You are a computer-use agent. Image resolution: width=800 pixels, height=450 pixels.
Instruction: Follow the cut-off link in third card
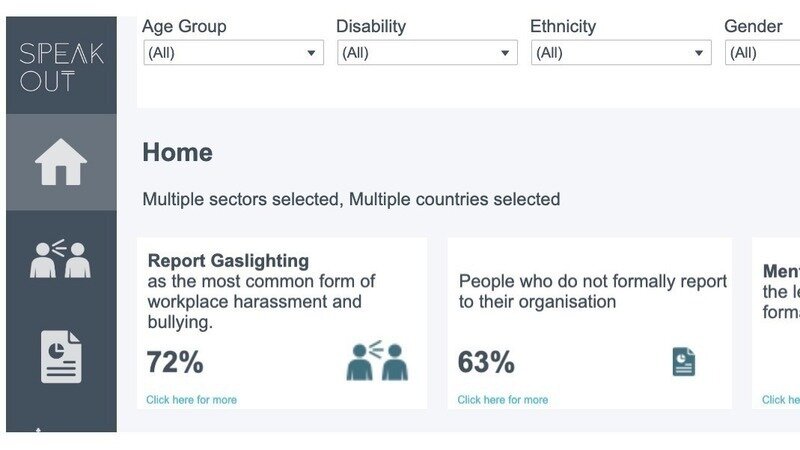point(781,399)
